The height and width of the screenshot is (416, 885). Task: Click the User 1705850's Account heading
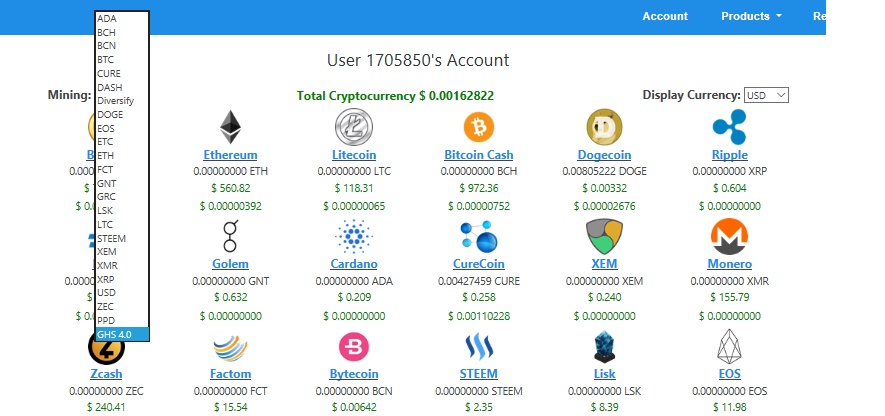tap(418, 60)
